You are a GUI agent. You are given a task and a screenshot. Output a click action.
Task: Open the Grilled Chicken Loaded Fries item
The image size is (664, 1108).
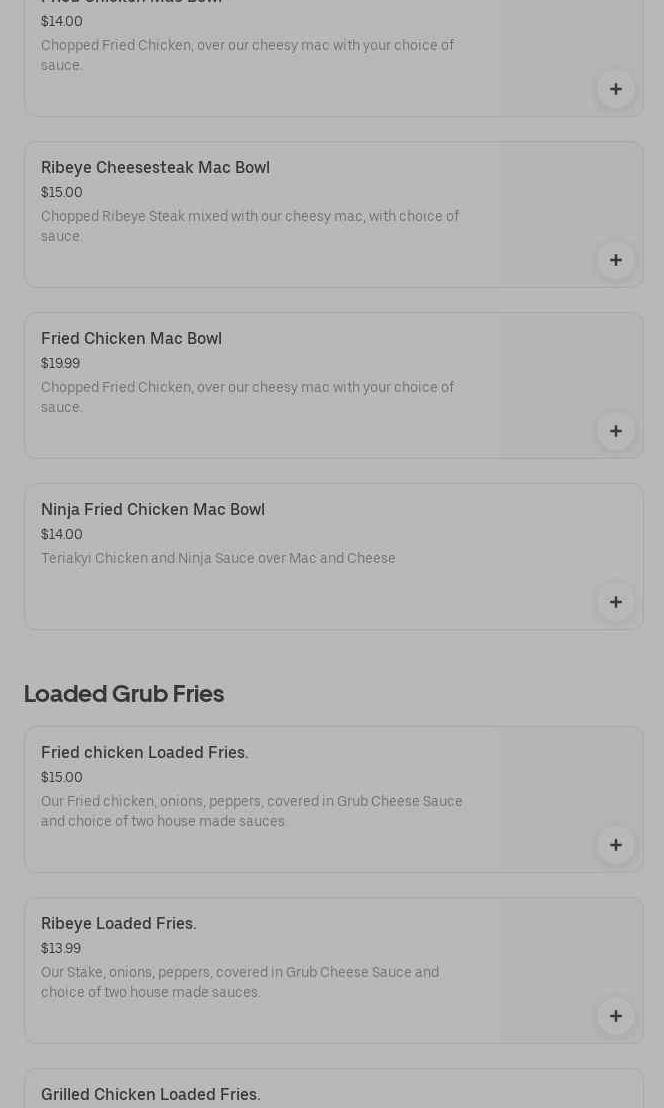(151, 1095)
